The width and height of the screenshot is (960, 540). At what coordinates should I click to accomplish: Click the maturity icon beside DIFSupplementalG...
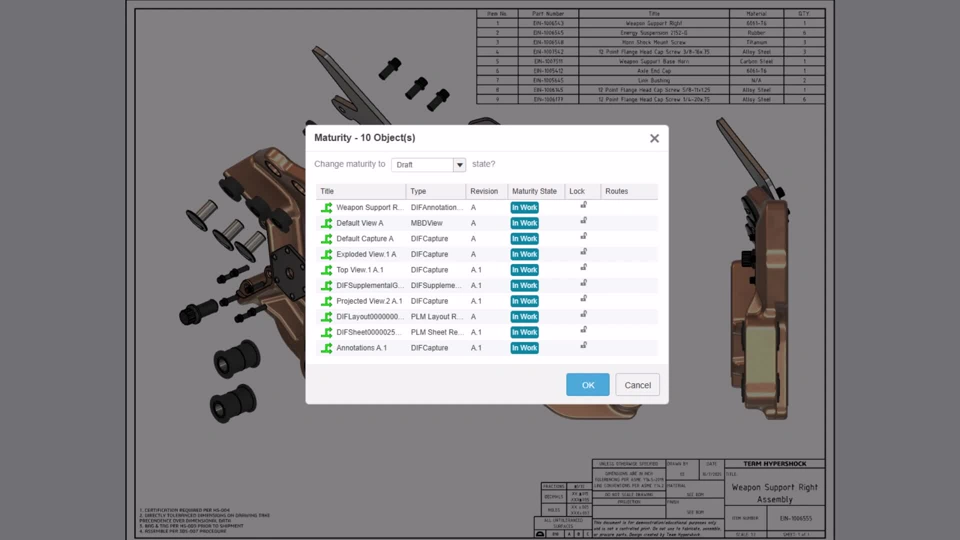tap(326, 285)
